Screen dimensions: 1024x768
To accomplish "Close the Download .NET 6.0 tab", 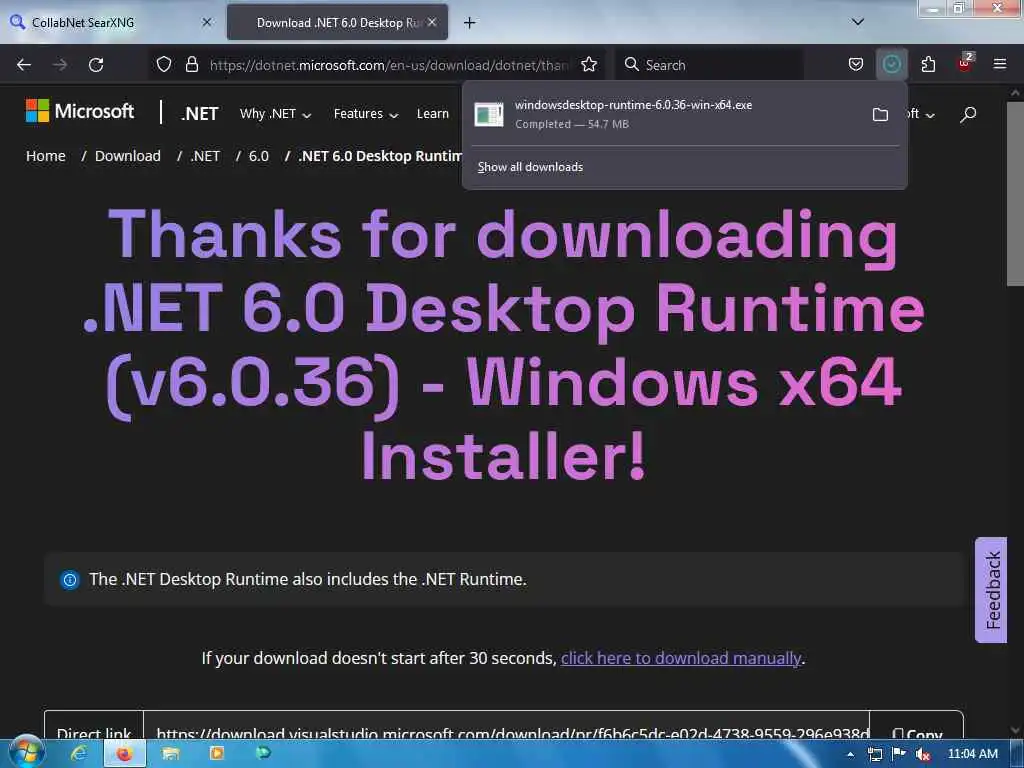I will click(x=432, y=22).
